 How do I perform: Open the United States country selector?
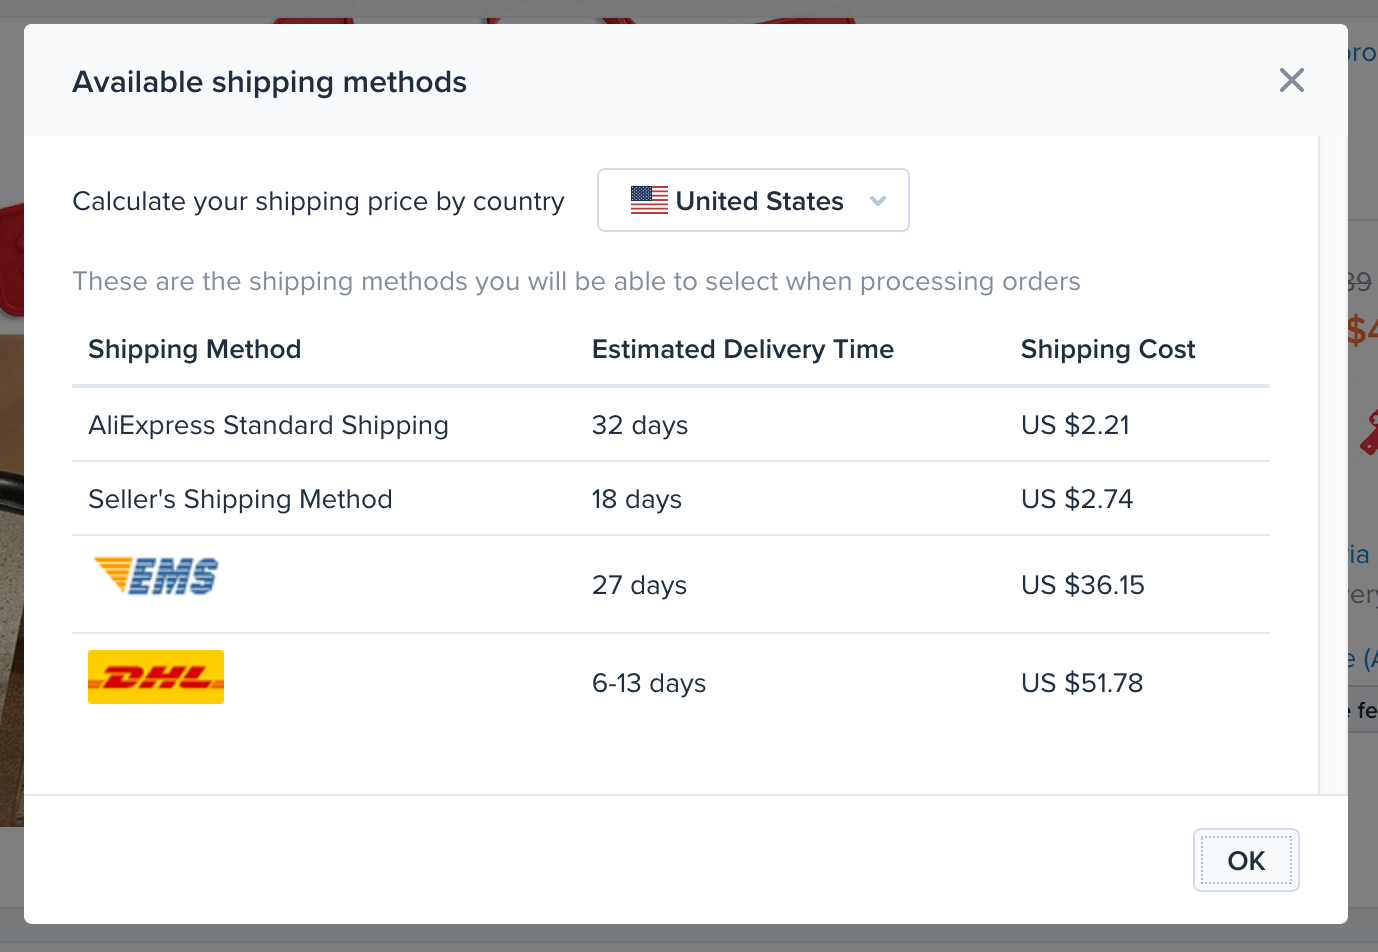pos(752,200)
